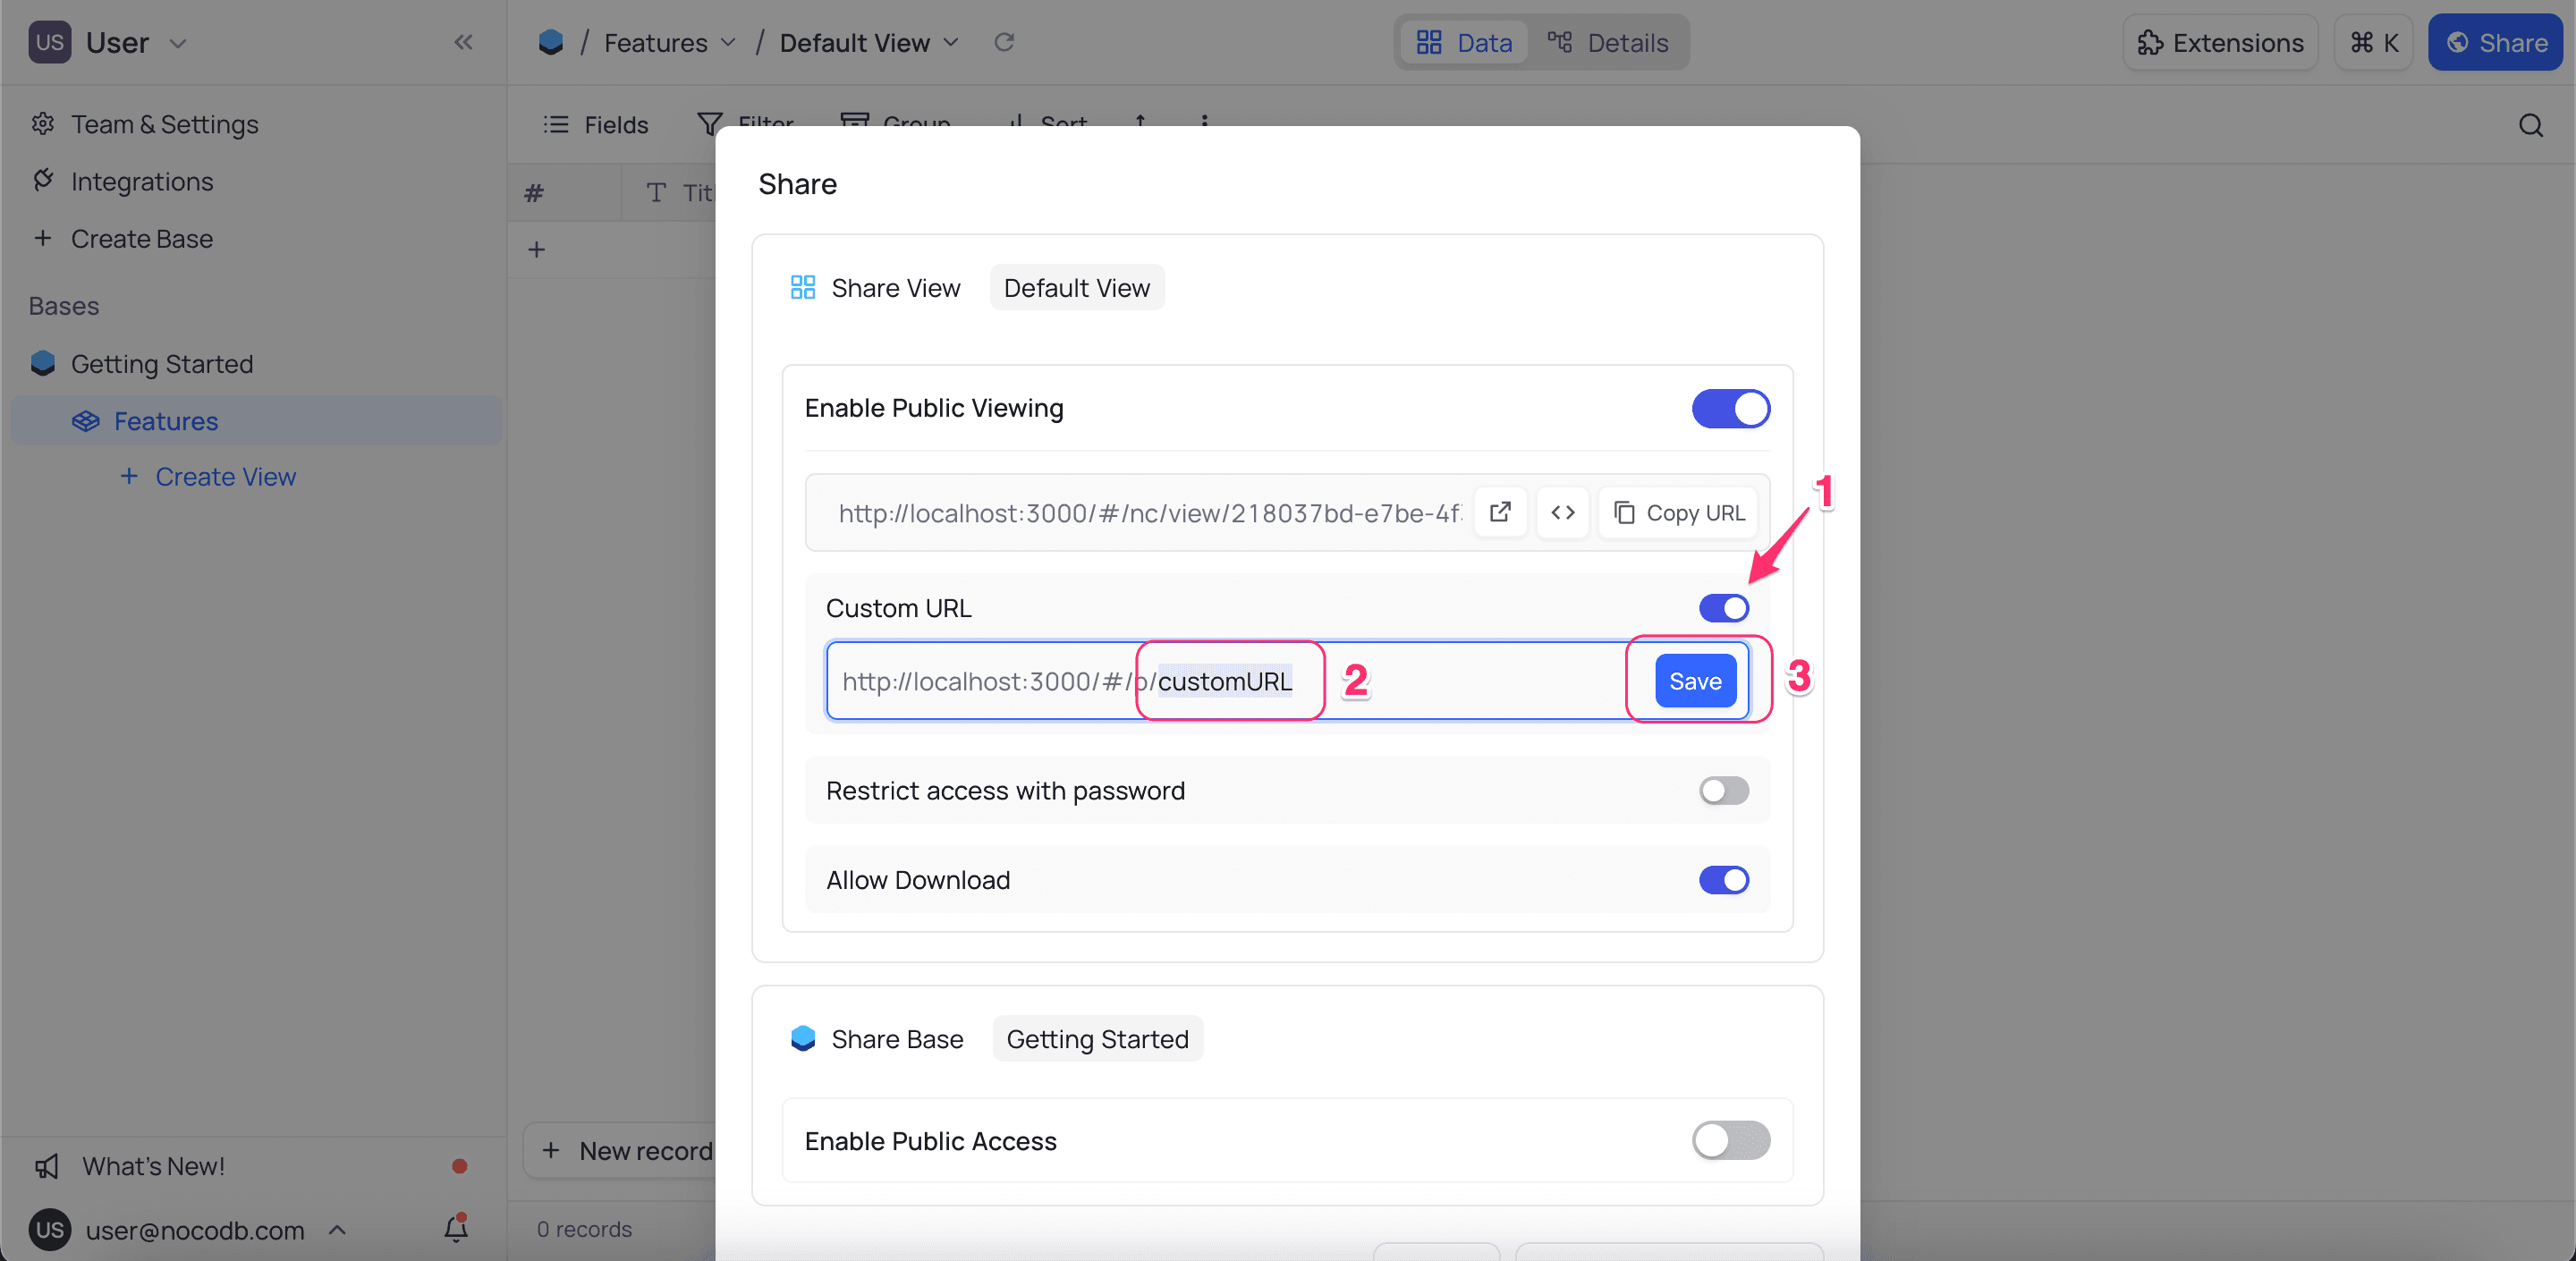Click into the custom URL input field
This screenshot has width=2576, height=1261.
pyautogui.click(x=1224, y=681)
